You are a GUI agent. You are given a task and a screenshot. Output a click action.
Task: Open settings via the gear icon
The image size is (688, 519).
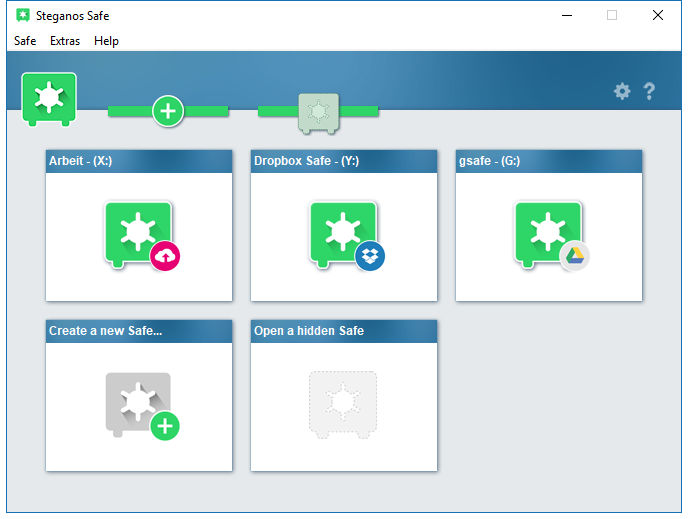[x=622, y=91]
